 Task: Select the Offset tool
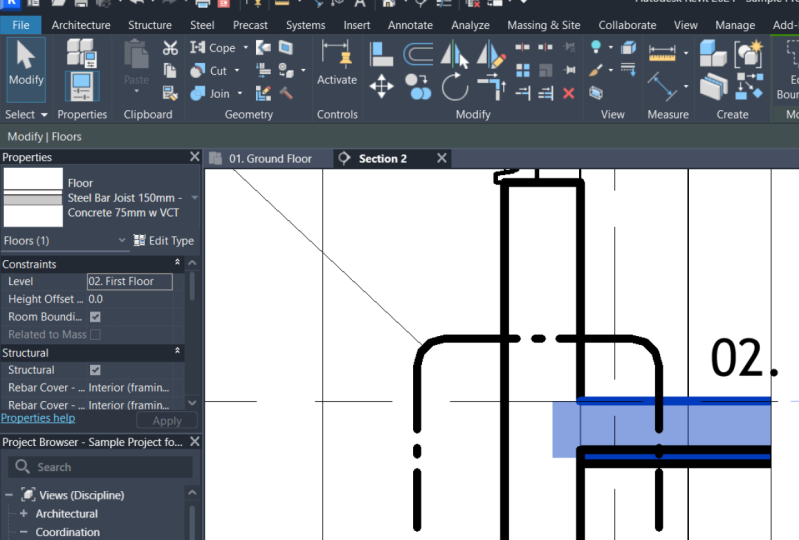point(418,54)
